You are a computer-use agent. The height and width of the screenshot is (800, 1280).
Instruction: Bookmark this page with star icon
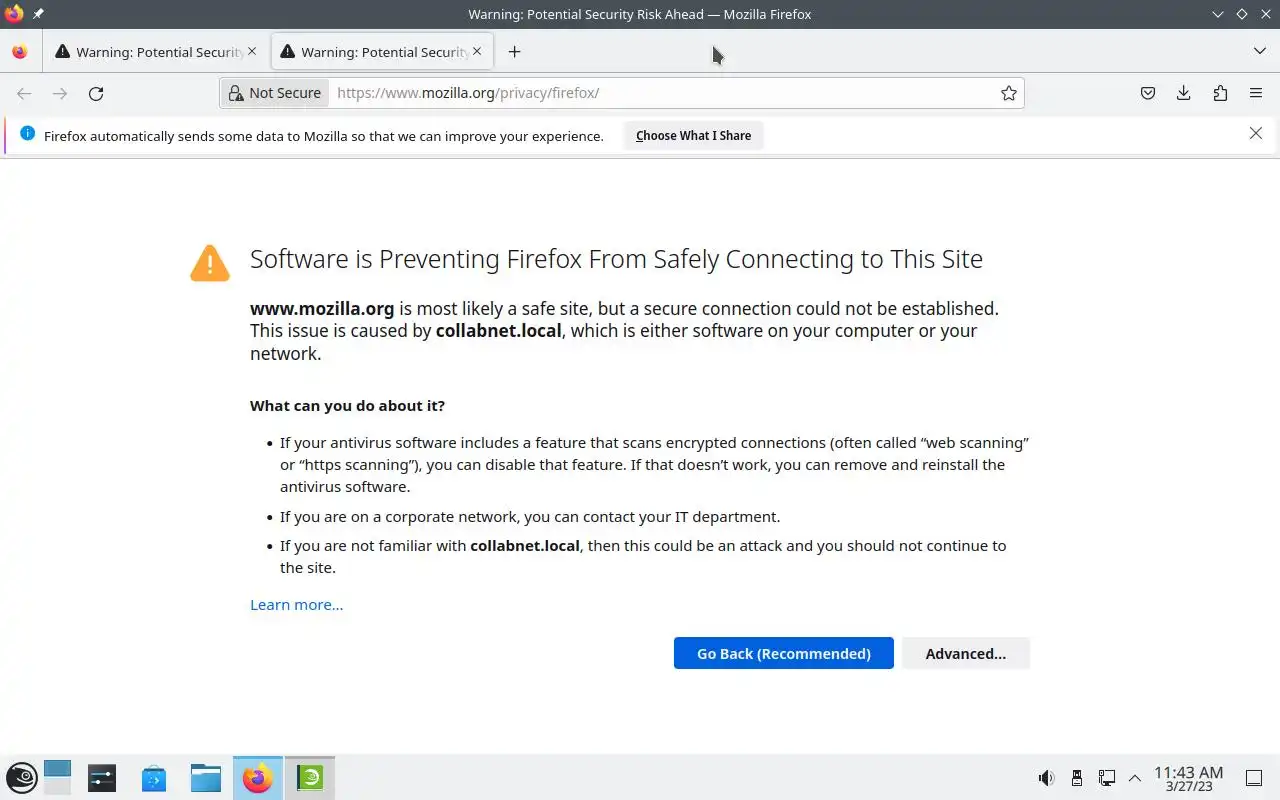[1009, 93]
